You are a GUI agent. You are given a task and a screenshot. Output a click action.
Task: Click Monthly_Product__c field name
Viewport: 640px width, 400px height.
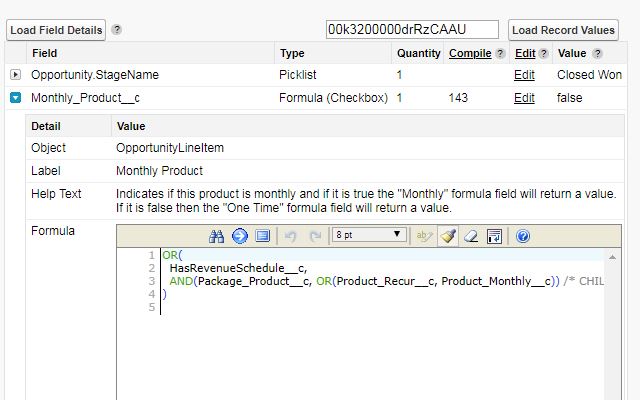click(x=85, y=98)
